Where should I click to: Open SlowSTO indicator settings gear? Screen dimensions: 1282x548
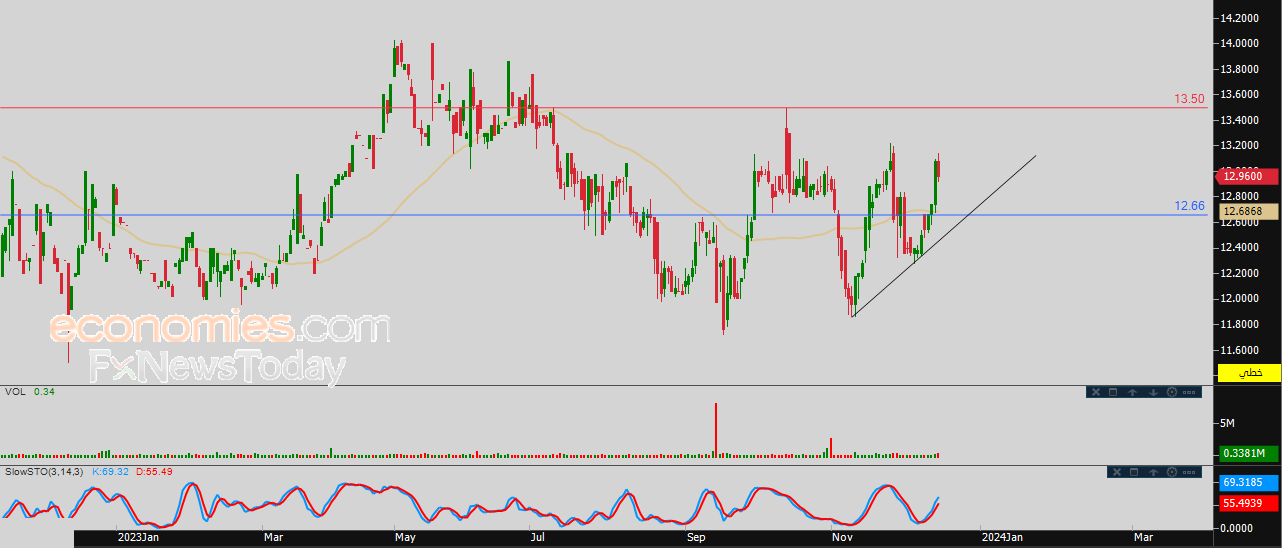point(1172,472)
